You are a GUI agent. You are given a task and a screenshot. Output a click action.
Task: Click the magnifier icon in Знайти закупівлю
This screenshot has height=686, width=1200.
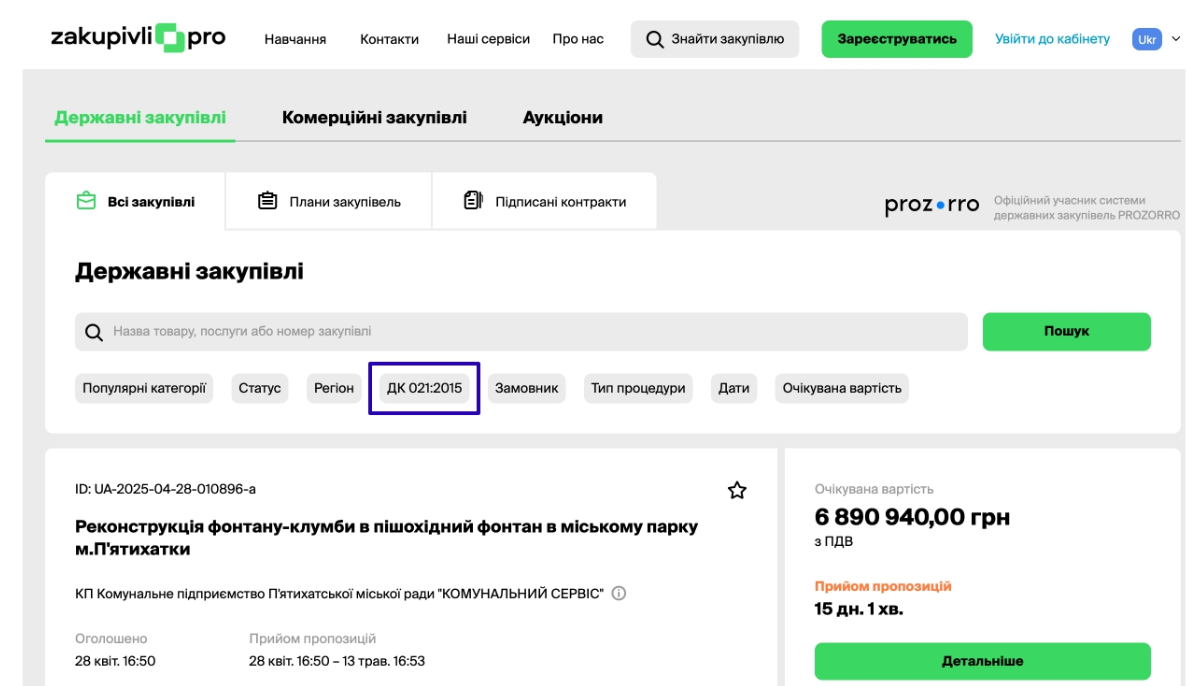pos(655,39)
